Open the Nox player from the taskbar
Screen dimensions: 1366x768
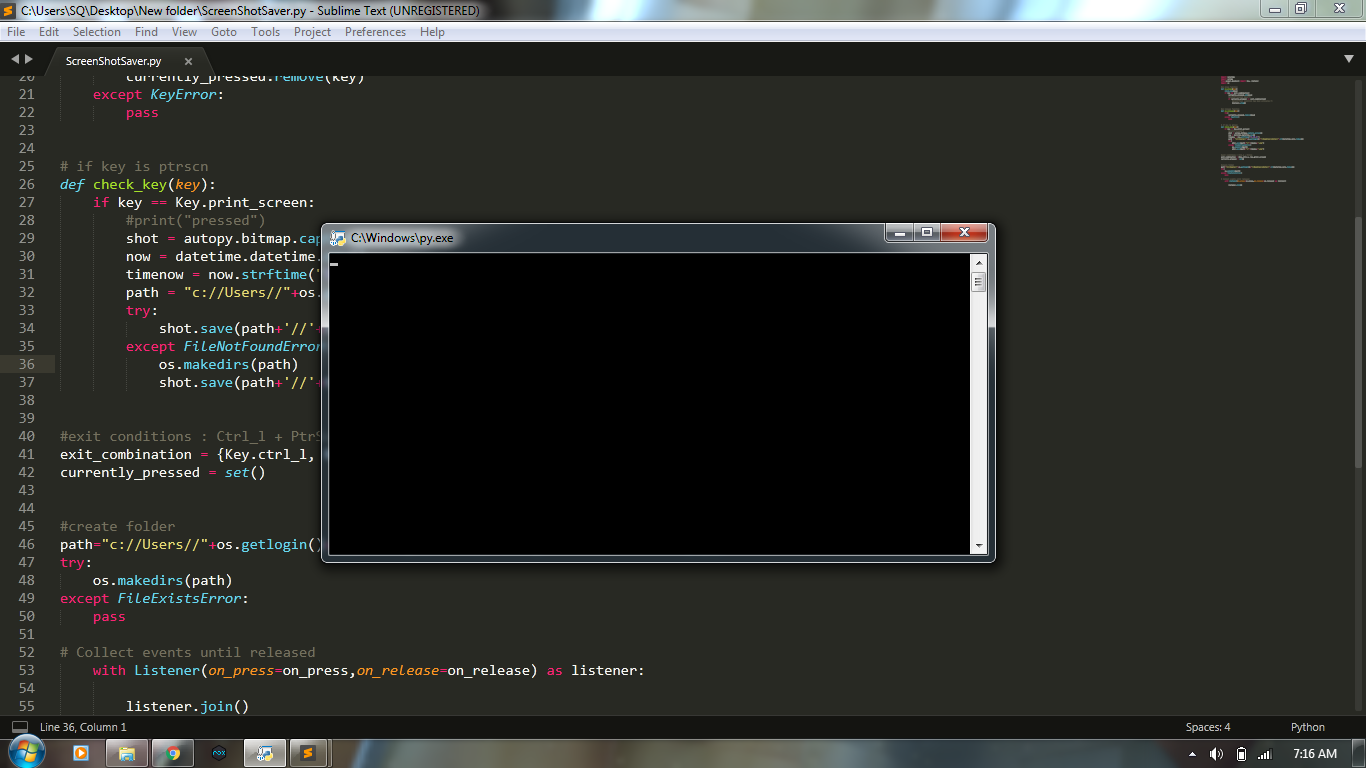coord(218,752)
